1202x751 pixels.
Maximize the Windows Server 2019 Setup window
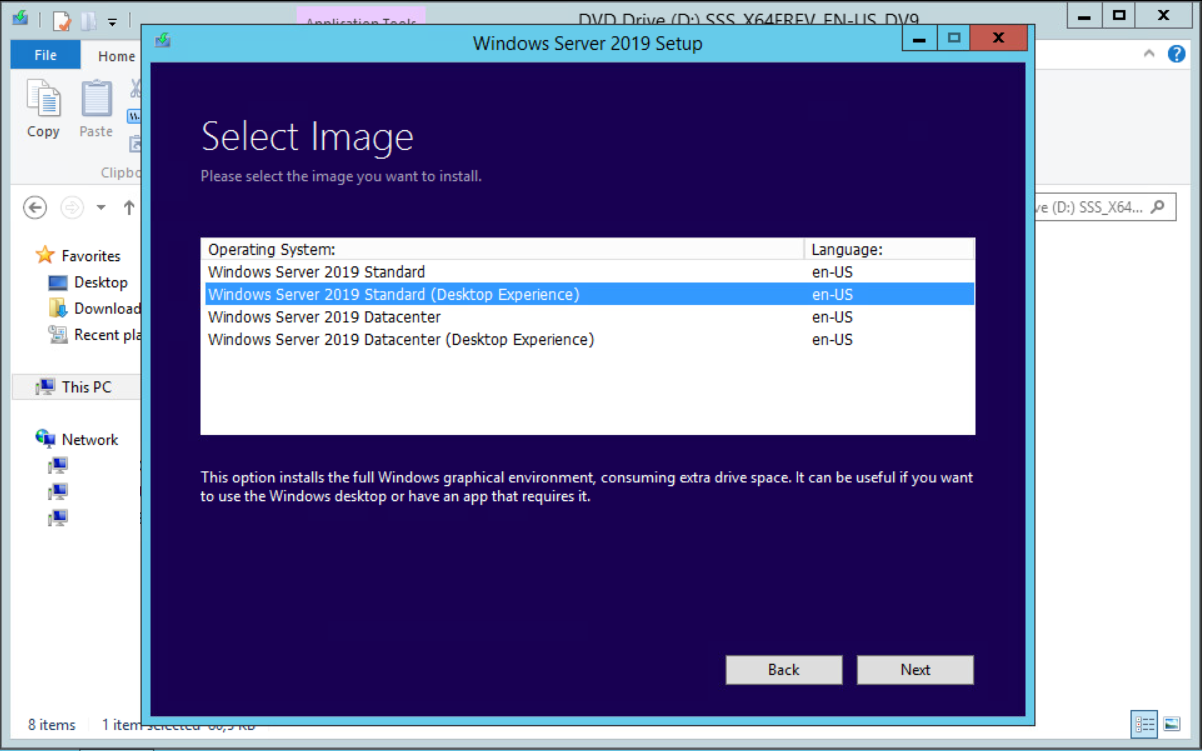coord(954,38)
